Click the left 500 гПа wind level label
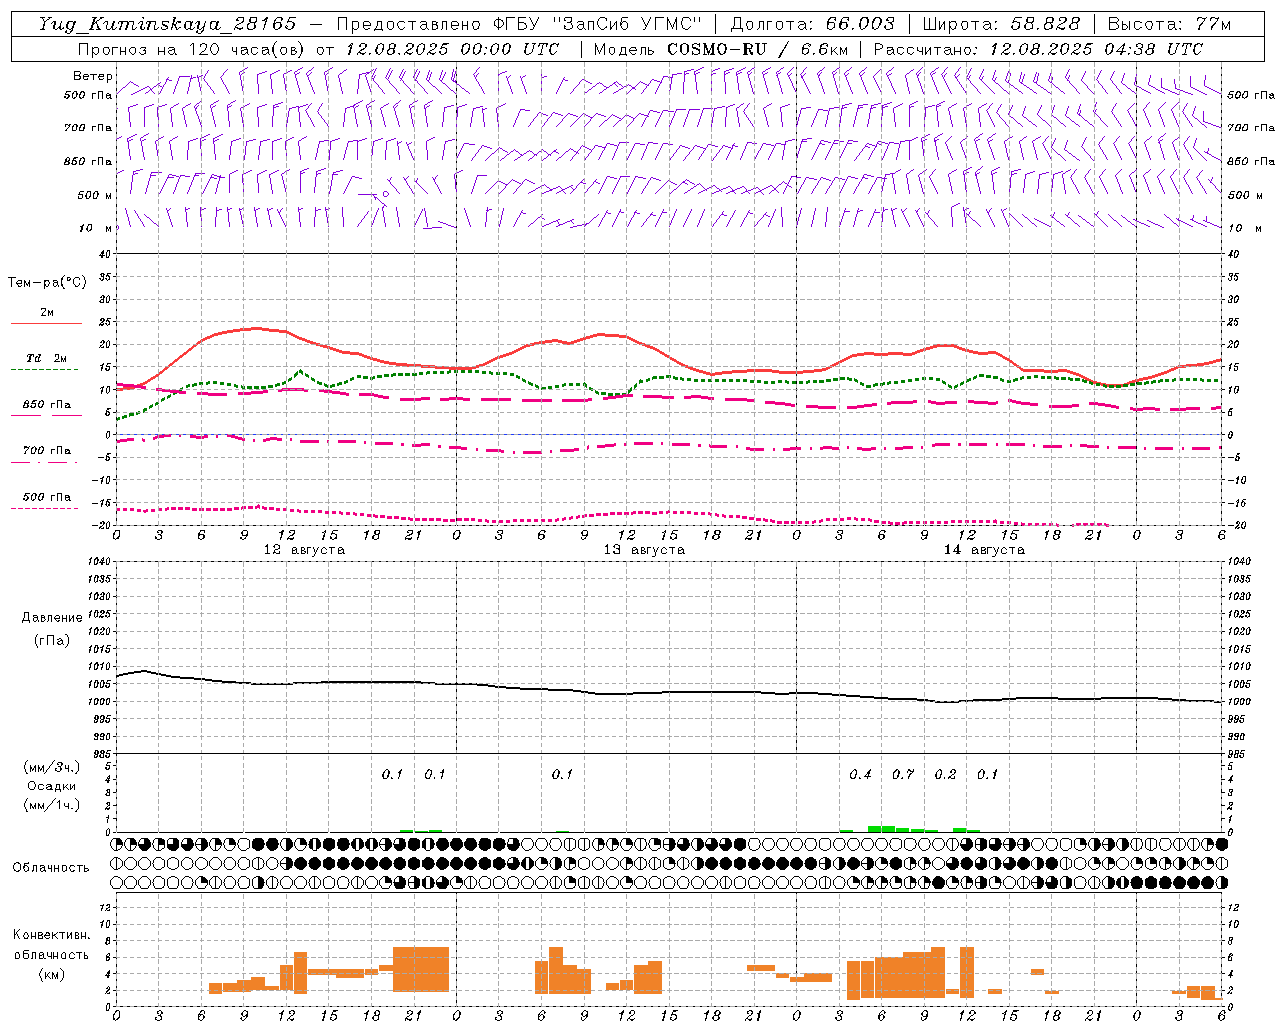 pos(88,95)
